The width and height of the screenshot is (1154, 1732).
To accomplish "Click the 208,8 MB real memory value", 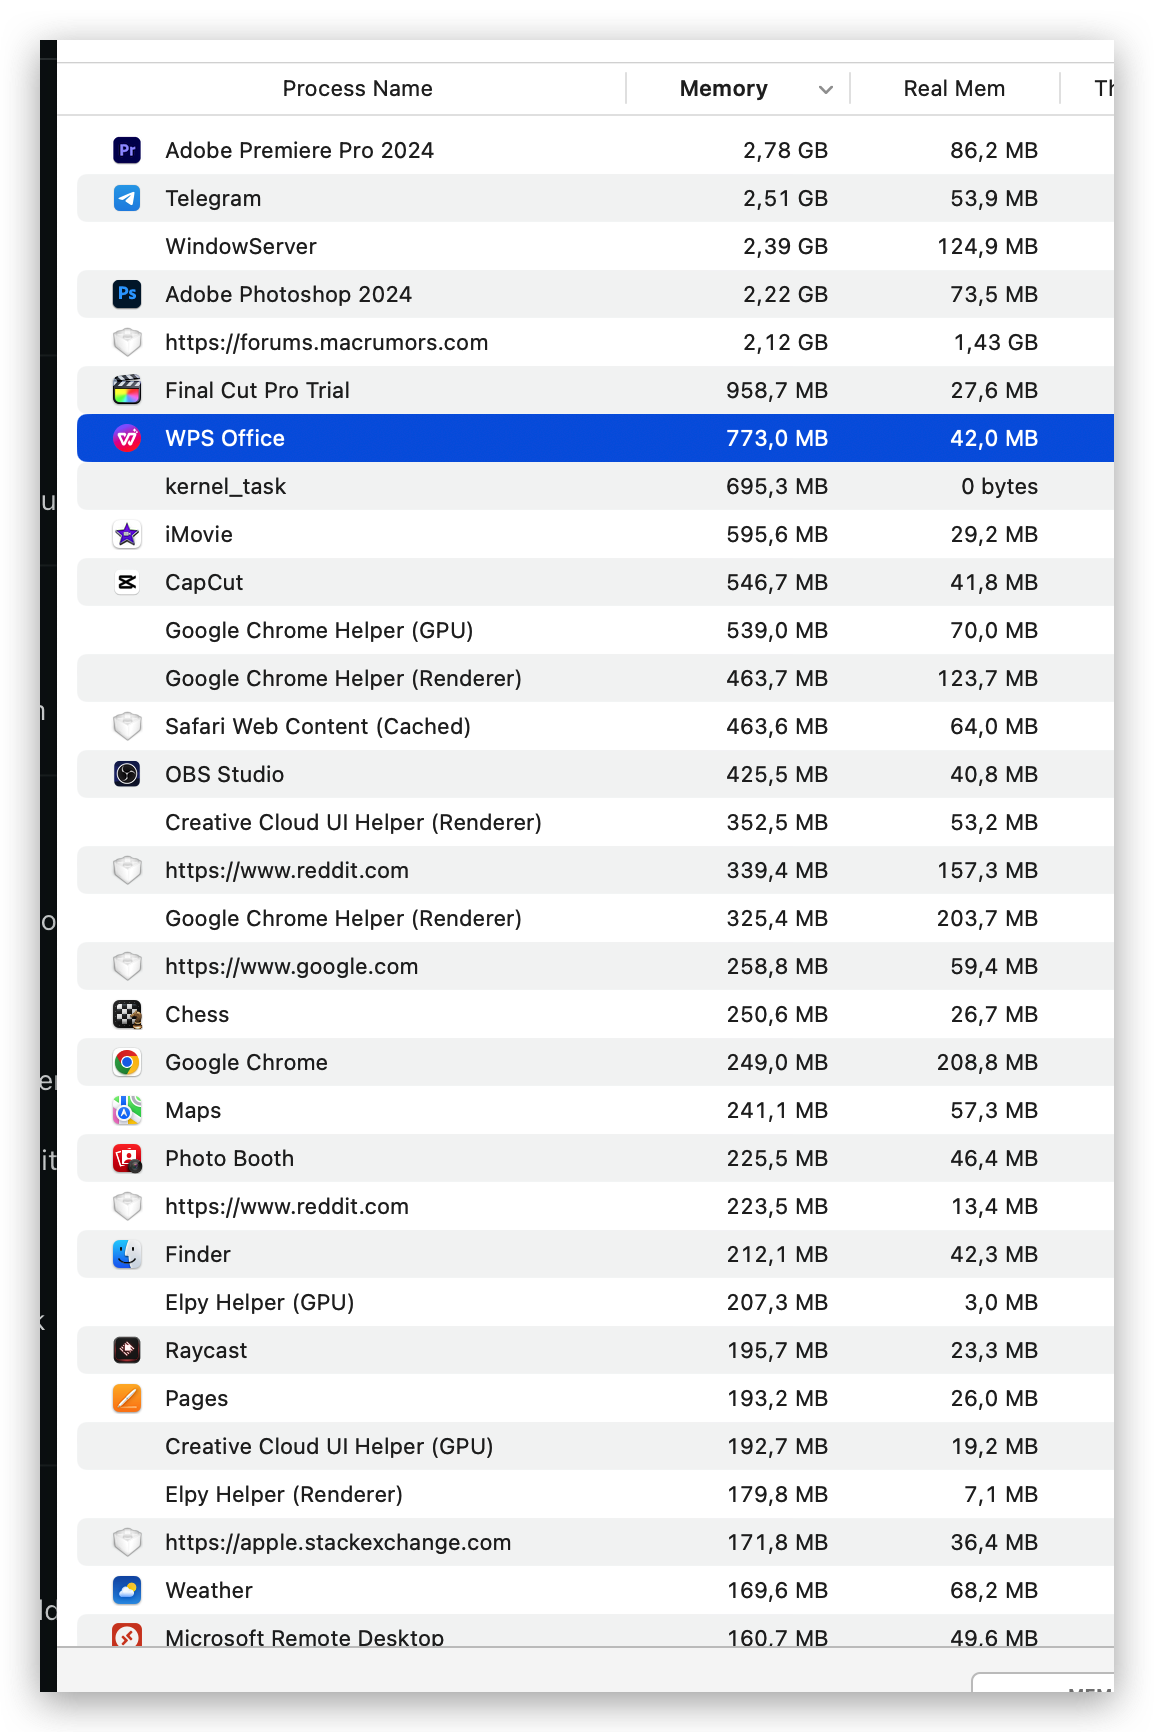I will (x=987, y=1062).
